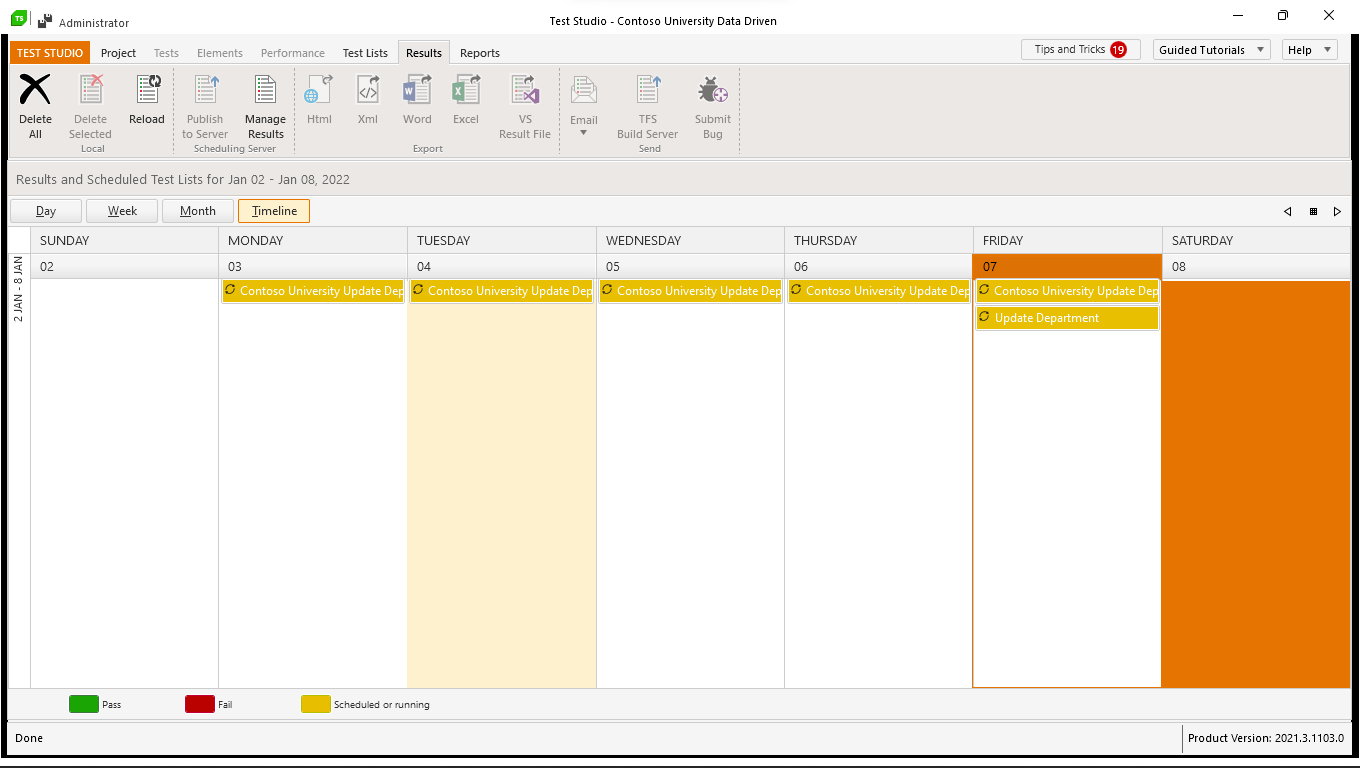Click the 2 JAN - 8 JAN week label
The image size is (1360, 768).
coord(19,290)
